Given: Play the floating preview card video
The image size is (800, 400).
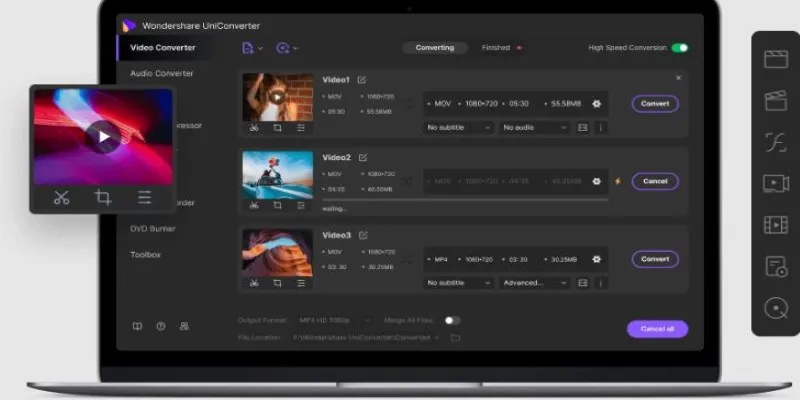Looking at the screenshot, I should click(x=104, y=137).
